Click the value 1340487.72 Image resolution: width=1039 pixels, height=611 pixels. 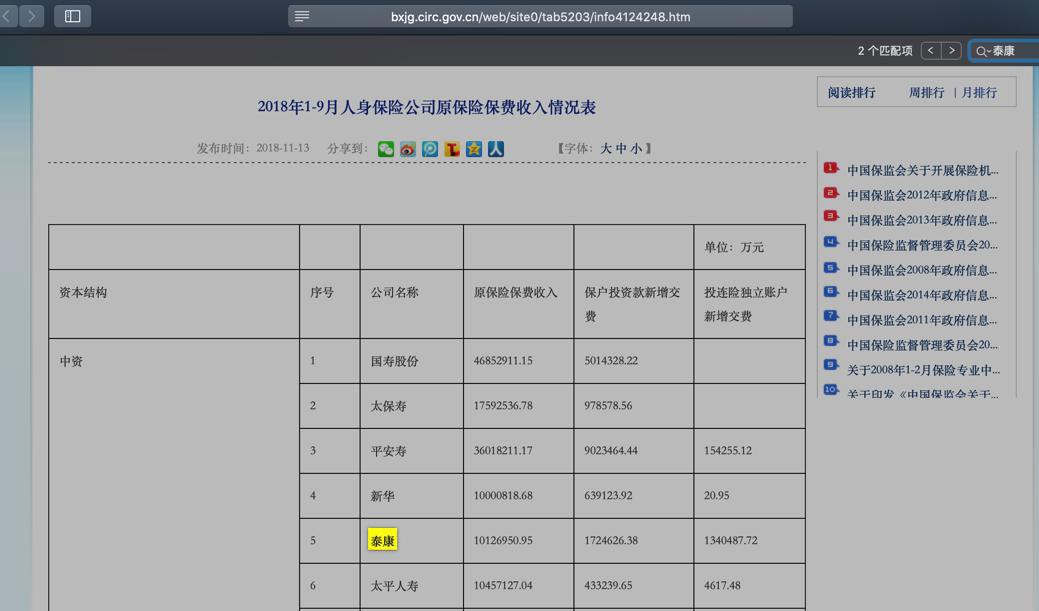pos(730,541)
